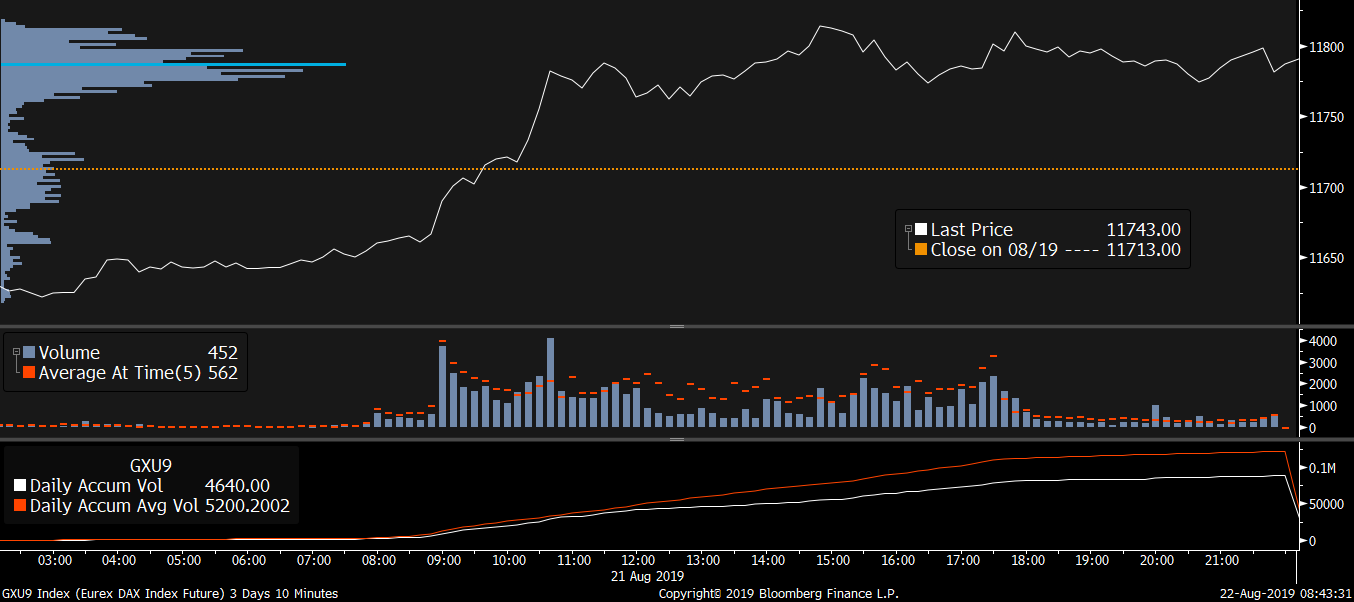Select the Last Price legend label
The image size is (1354, 602).
click(971, 230)
